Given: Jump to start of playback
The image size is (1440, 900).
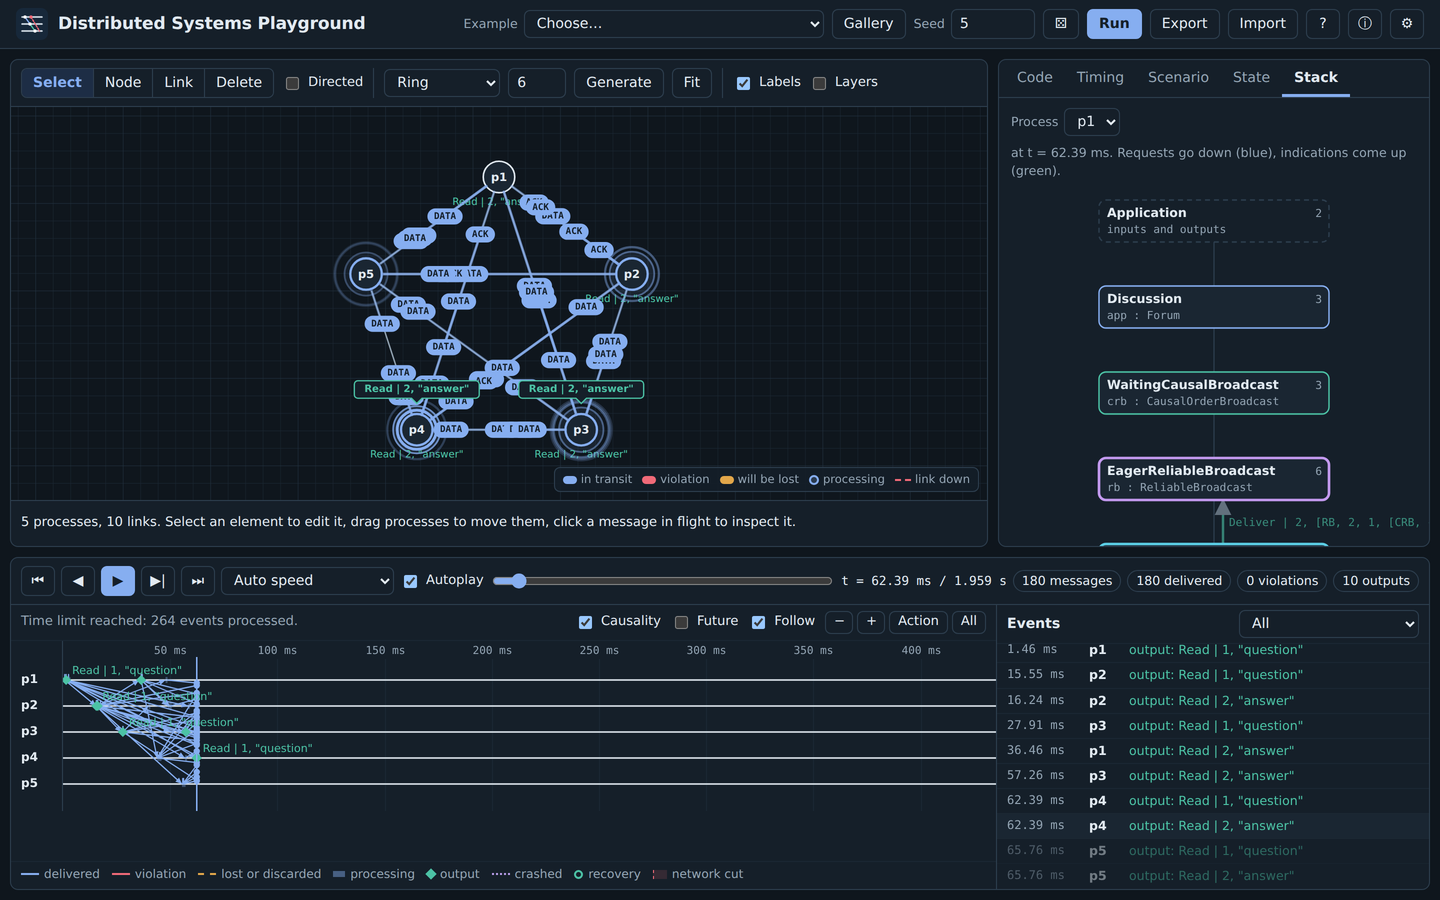Looking at the screenshot, I should tap(38, 581).
